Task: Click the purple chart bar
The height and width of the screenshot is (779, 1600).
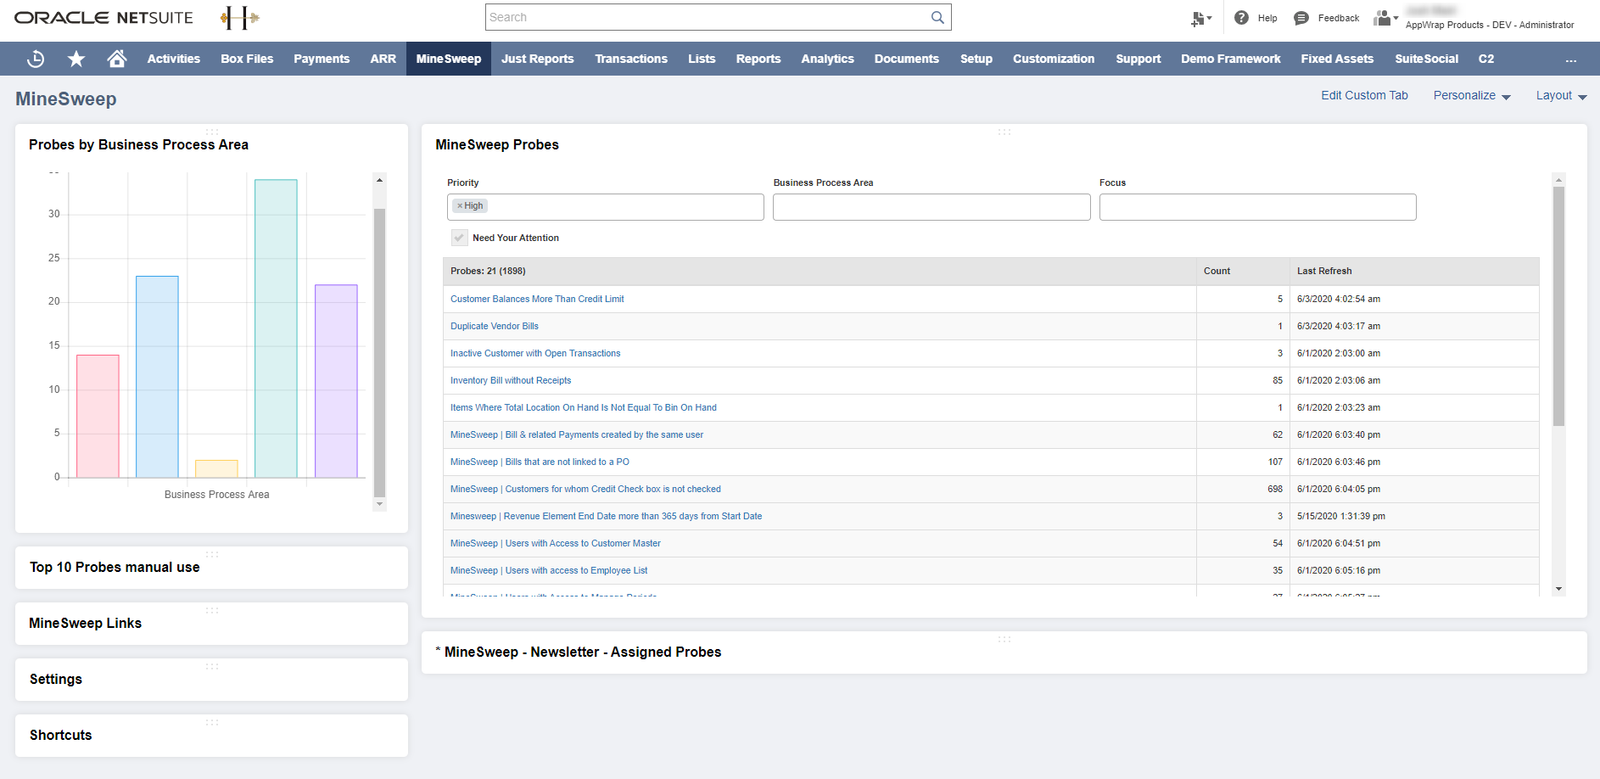Action: click(x=336, y=381)
